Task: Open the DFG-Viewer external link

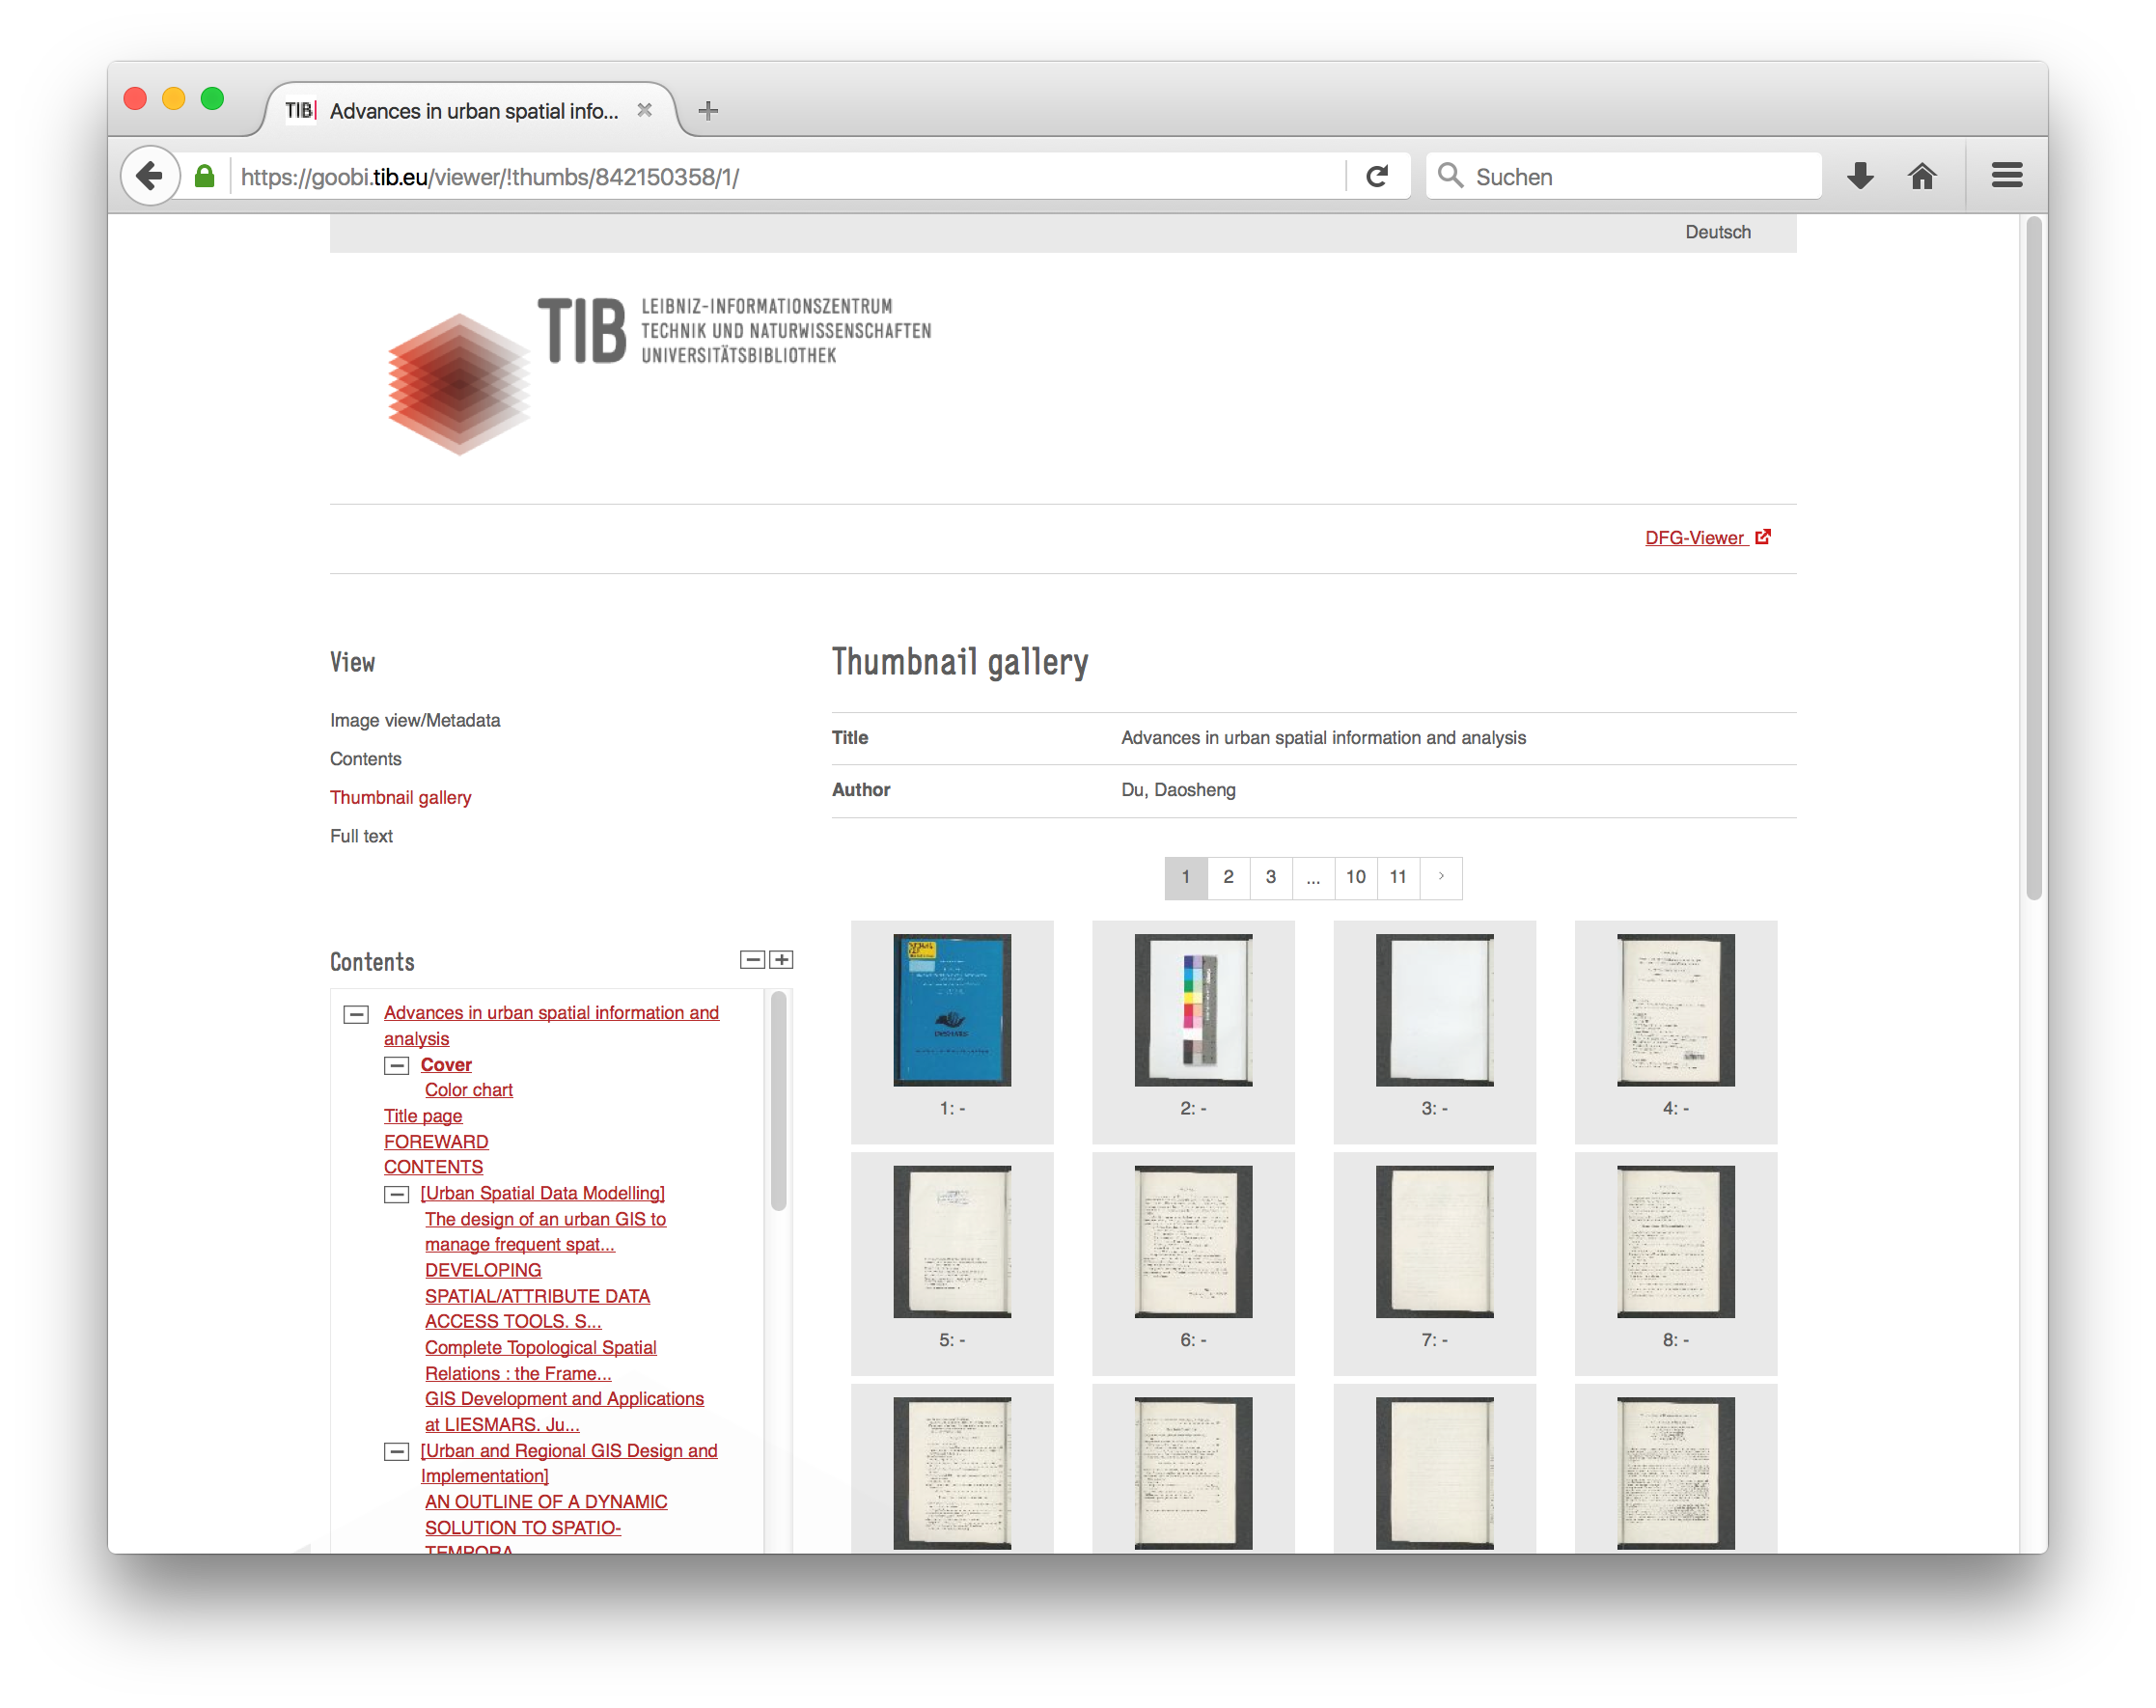Action: tap(1708, 538)
